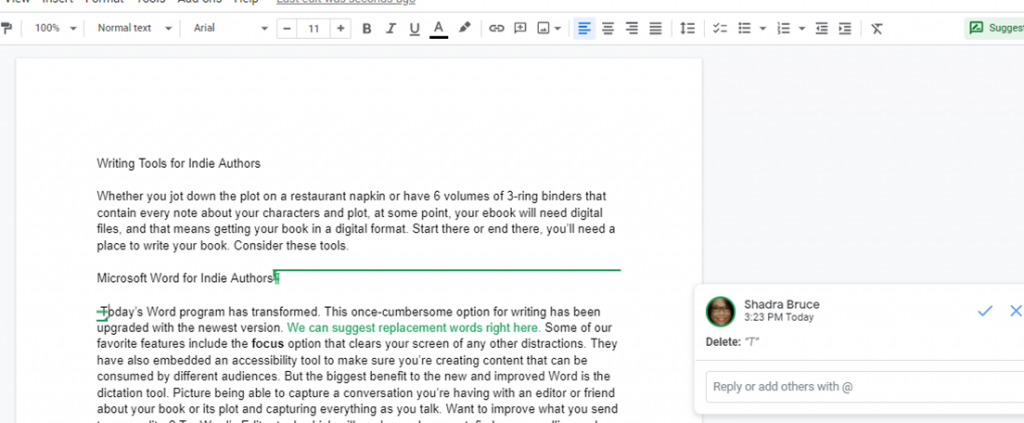Click the "Reply or add others with @" field

click(865, 386)
